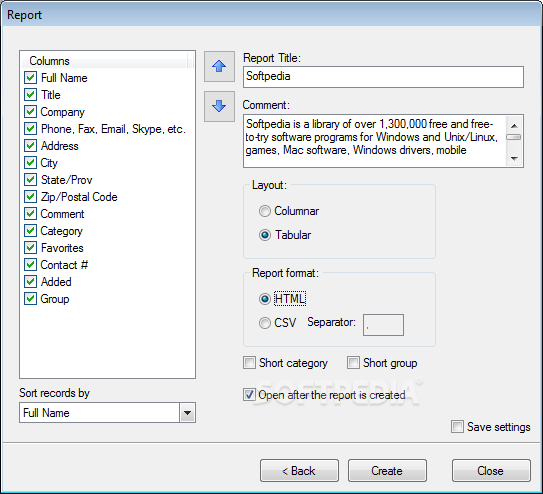Image resolution: width=543 pixels, height=494 pixels.
Task: Move selected column down with blue arrow
Action: pos(219,106)
